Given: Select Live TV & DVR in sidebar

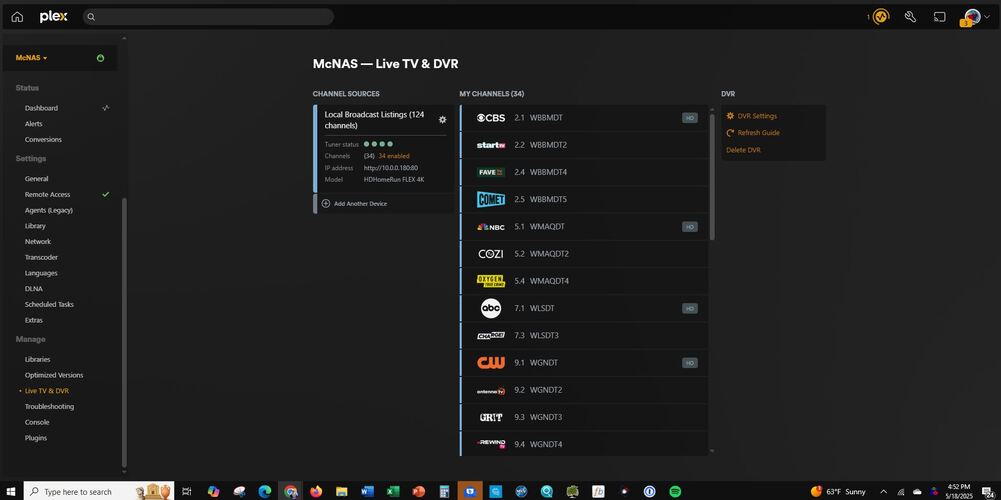Looking at the screenshot, I should (x=47, y=391).
